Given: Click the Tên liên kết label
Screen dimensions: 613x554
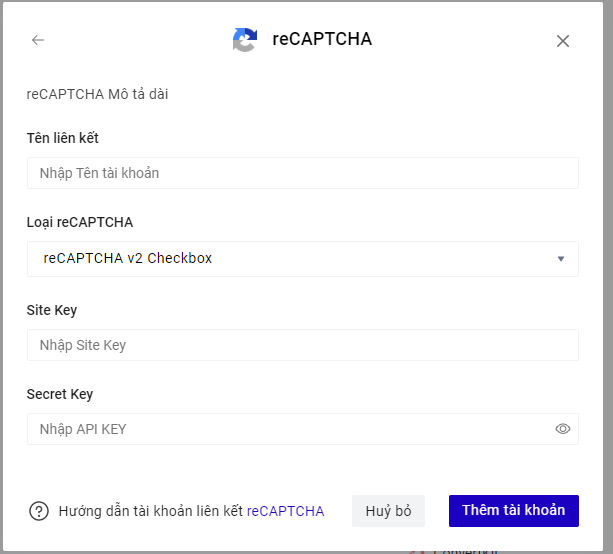Looking at the screenshot, I should tap(62, 138).
